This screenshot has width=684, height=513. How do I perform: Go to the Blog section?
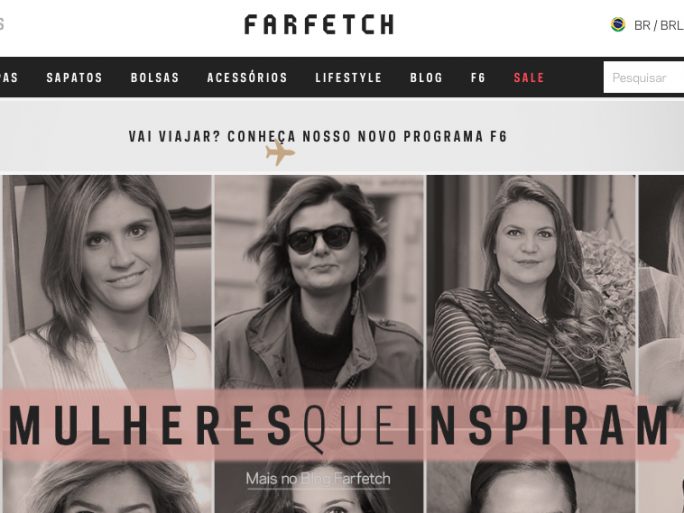click(x=426, y=78)
